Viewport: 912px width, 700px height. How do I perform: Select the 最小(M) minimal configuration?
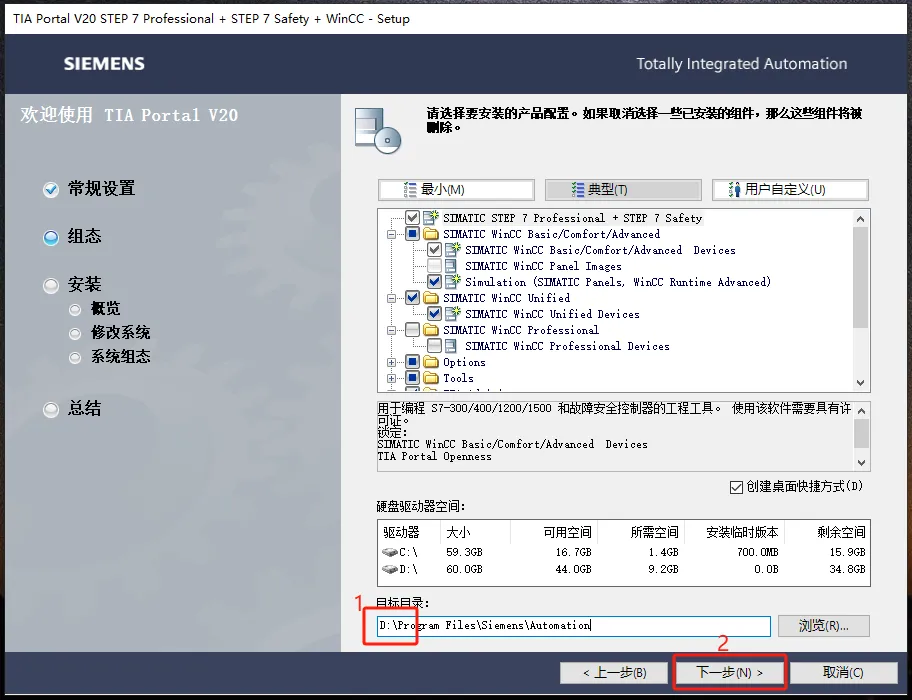(x=456, y=190)
